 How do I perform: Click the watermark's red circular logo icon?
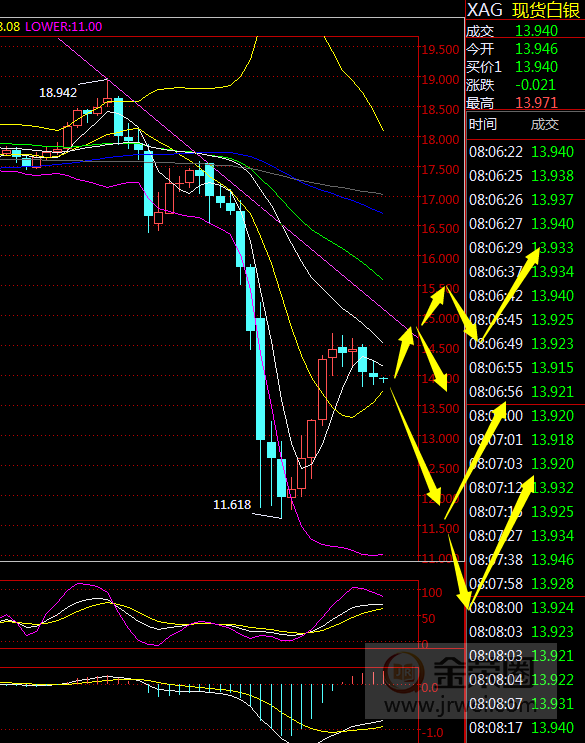tap(402, 671)
